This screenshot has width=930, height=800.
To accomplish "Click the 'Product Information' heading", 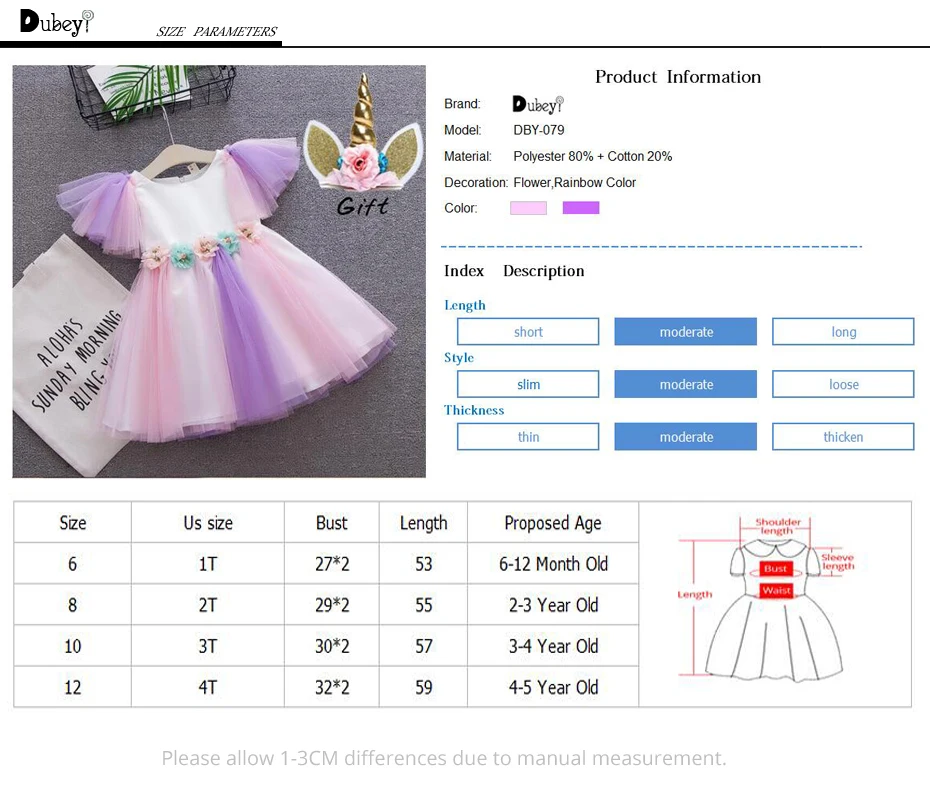I will tap(678, 77).
